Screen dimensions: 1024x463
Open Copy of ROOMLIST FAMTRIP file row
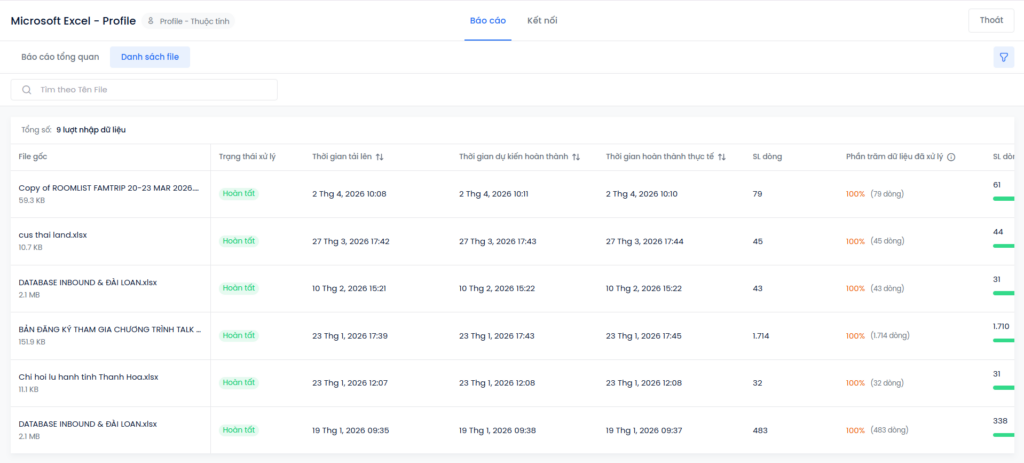108,187
